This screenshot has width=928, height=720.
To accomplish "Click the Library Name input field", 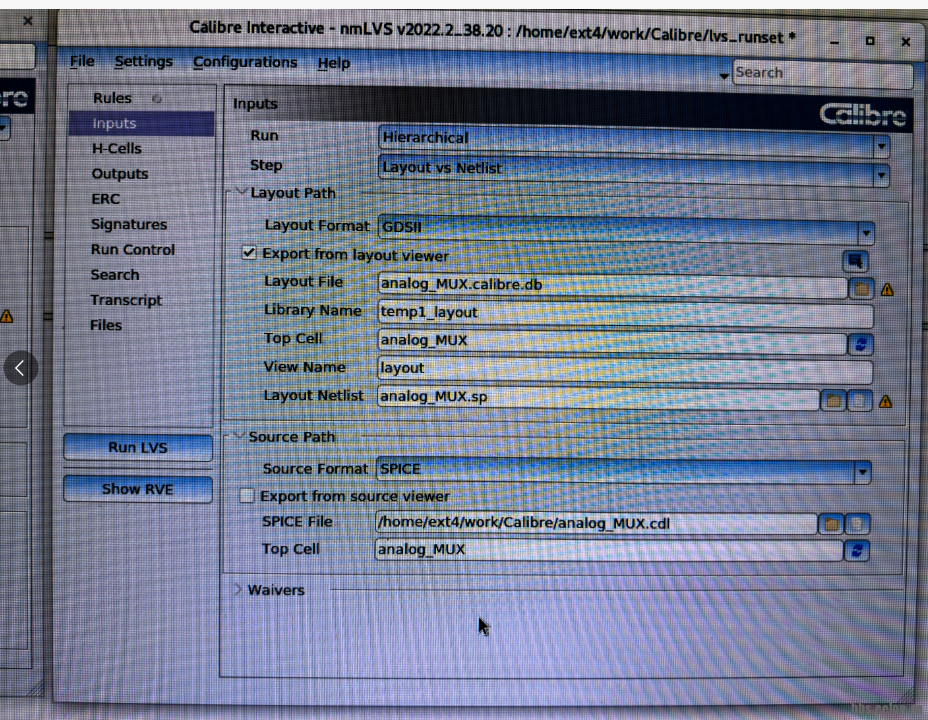I will [x=624, y=313].
